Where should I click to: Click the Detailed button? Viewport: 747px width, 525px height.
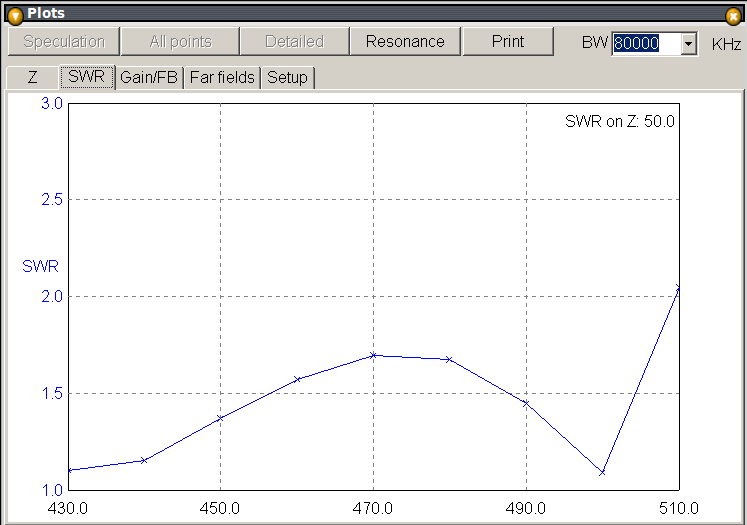(x=294, y=41)
